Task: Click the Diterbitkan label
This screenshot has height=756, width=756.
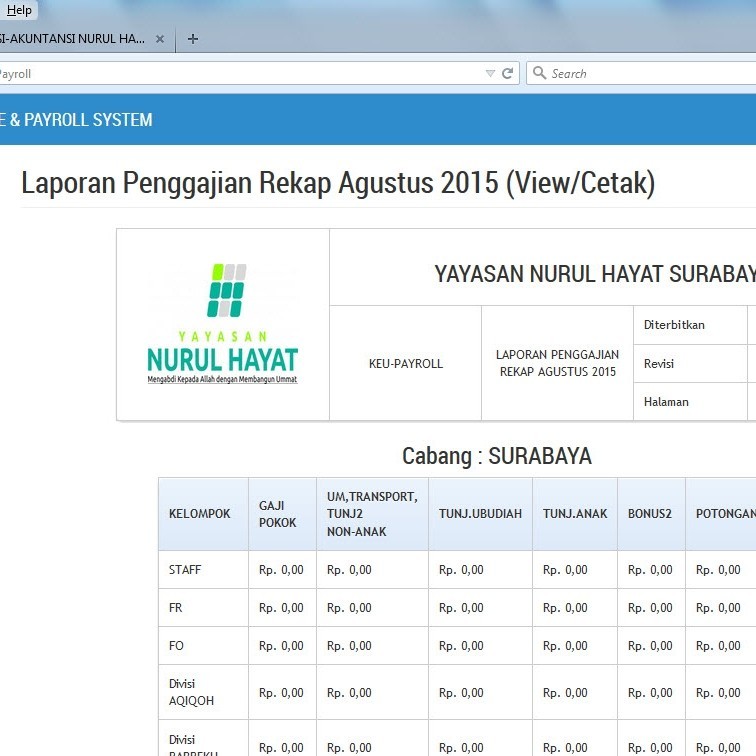Action: coord(674,325)
